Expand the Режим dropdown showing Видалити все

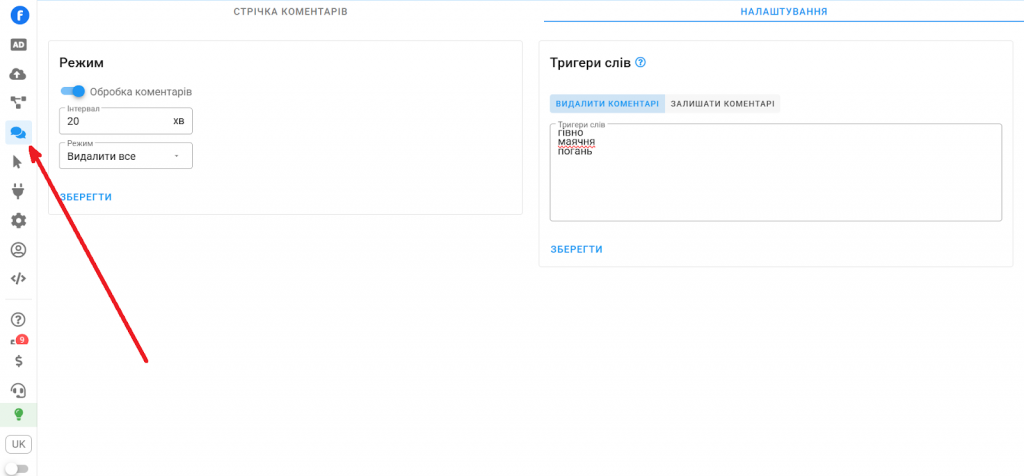click(x=126, y=156)
